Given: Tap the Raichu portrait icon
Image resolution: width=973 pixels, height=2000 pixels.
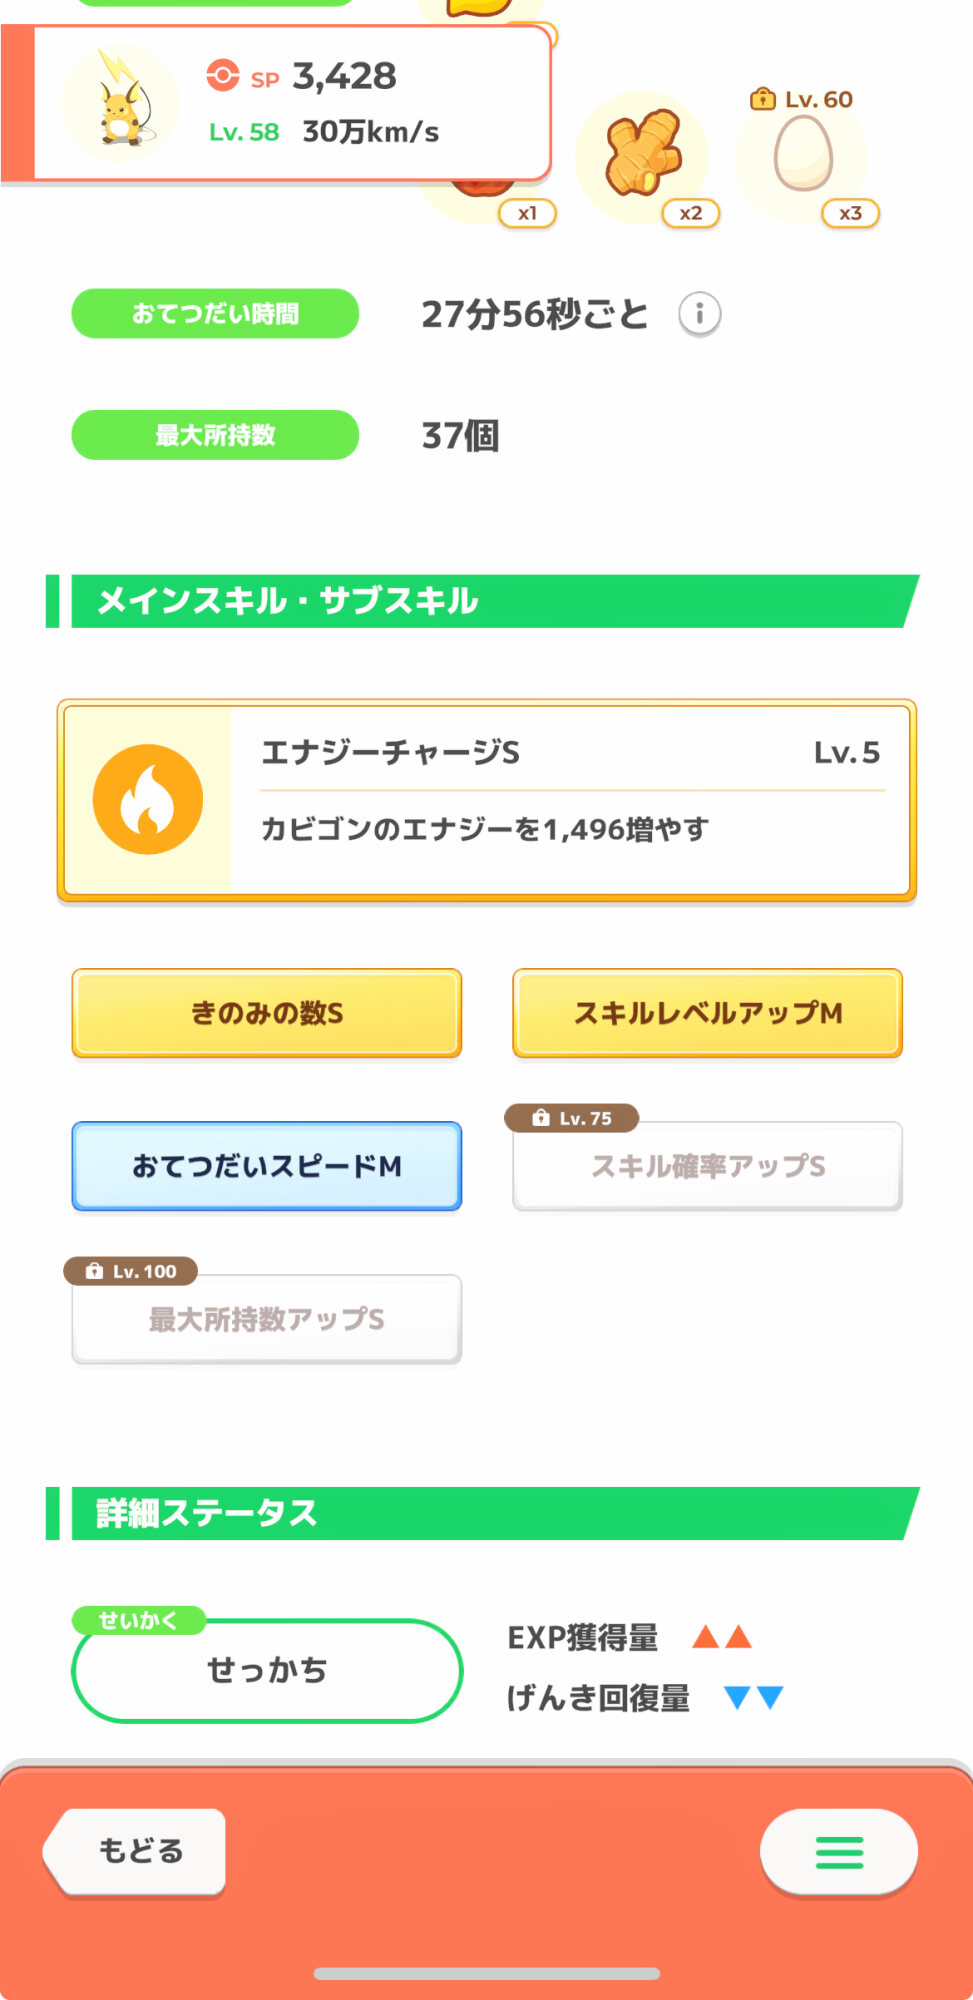Looking at the screenshot, I should point(121,103).
